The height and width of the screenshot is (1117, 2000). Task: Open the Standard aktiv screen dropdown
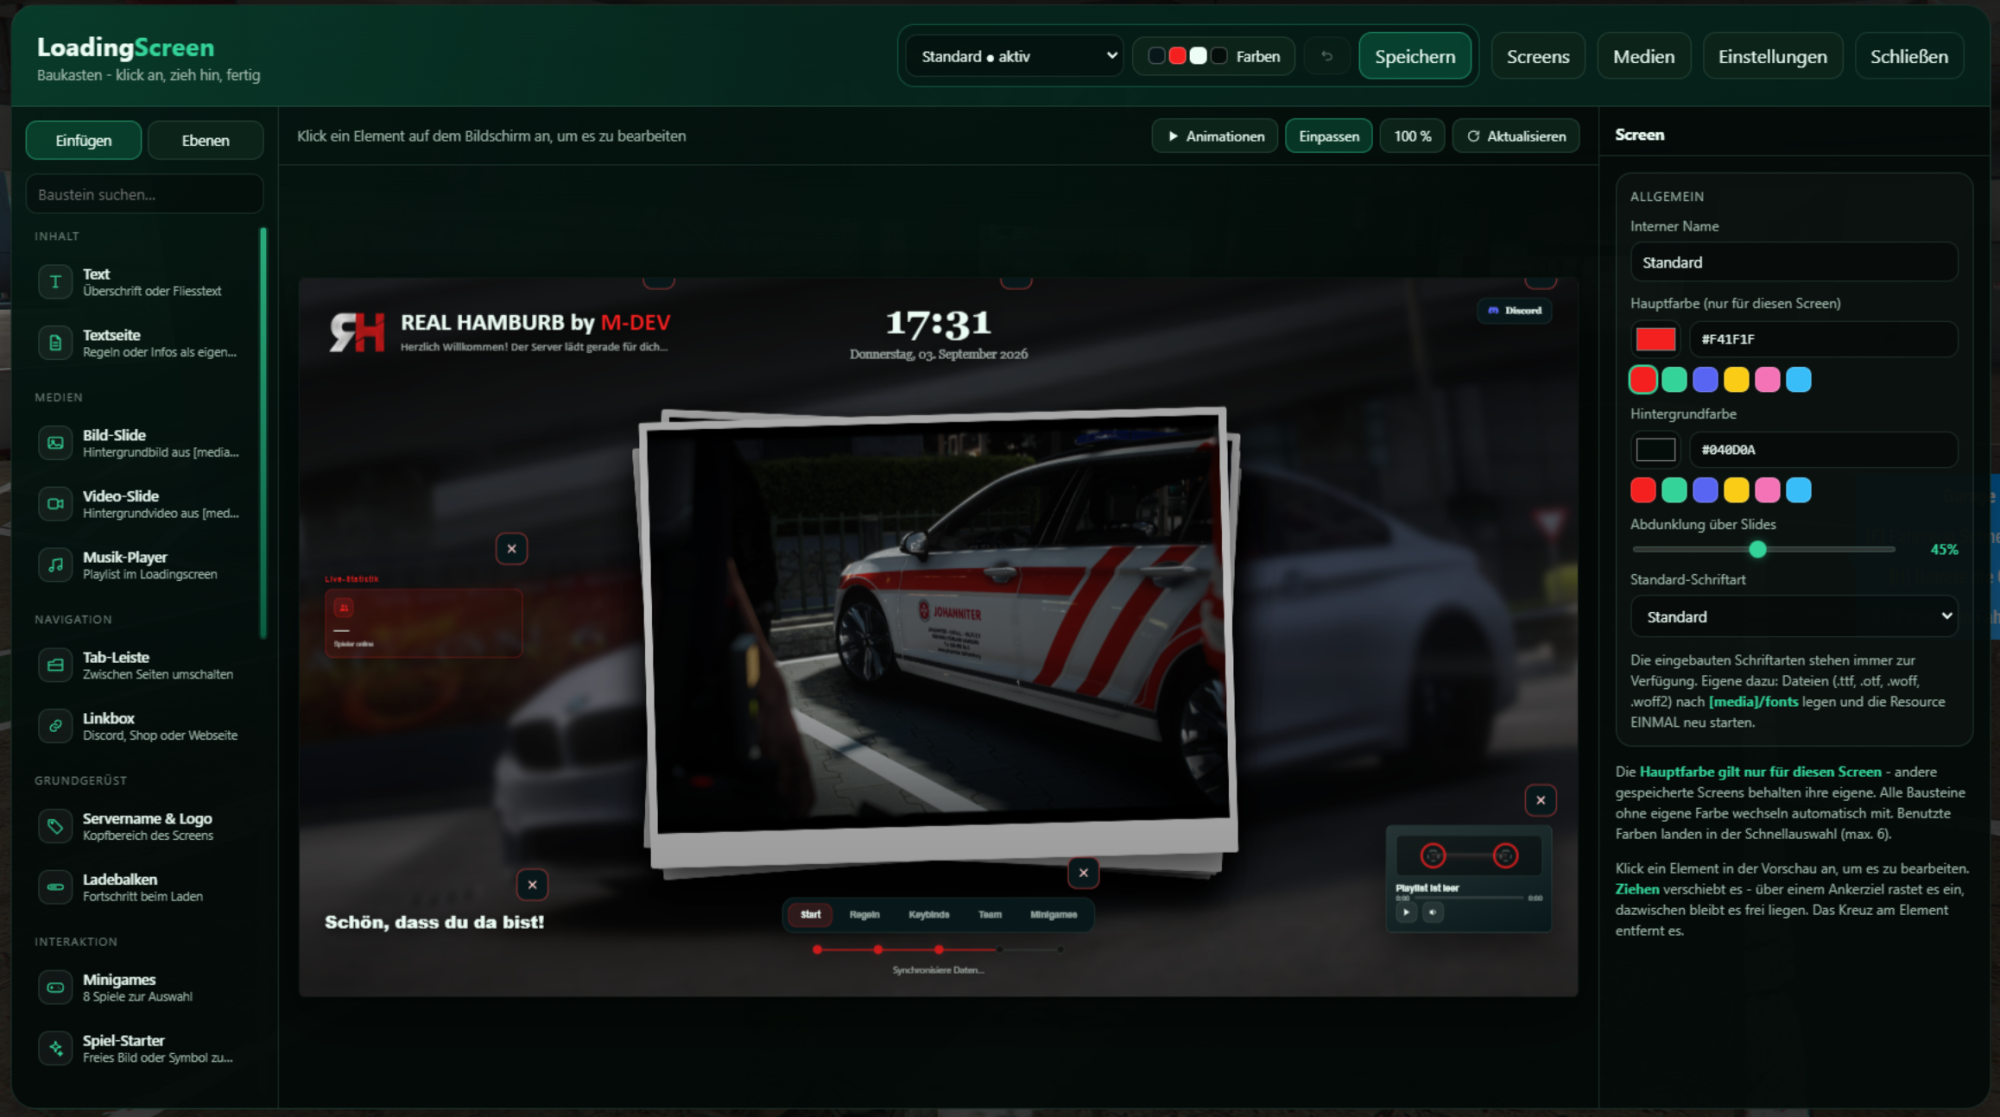point(1014,56)
